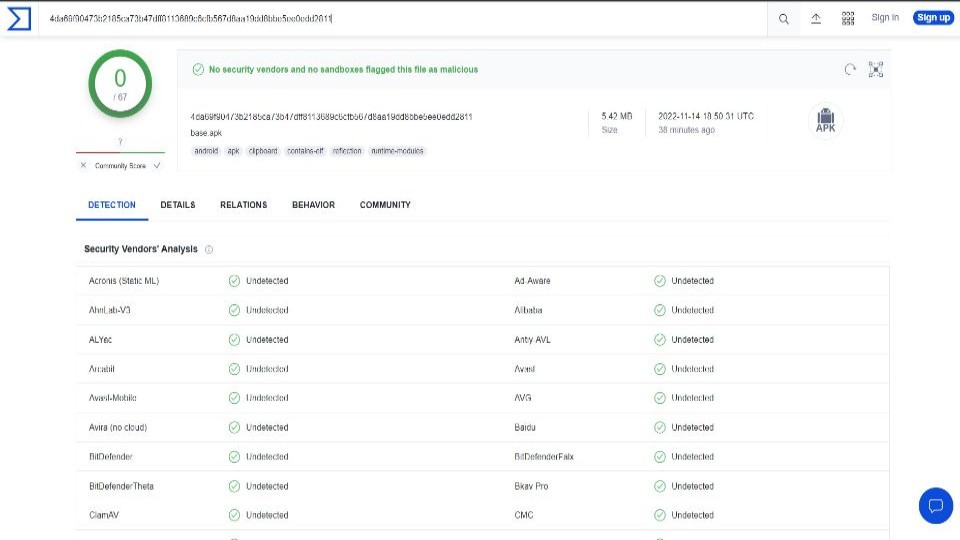The image size is (960, 540).
Task: Click the Bkav Pro vendor name
Action: 531,486
